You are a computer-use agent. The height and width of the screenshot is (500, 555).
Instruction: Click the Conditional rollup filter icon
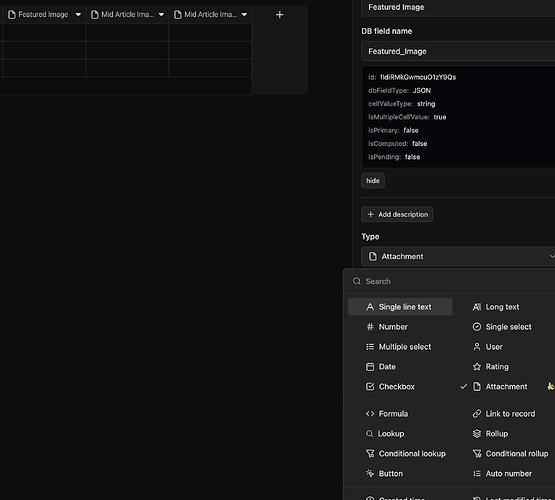click(477, 454)
